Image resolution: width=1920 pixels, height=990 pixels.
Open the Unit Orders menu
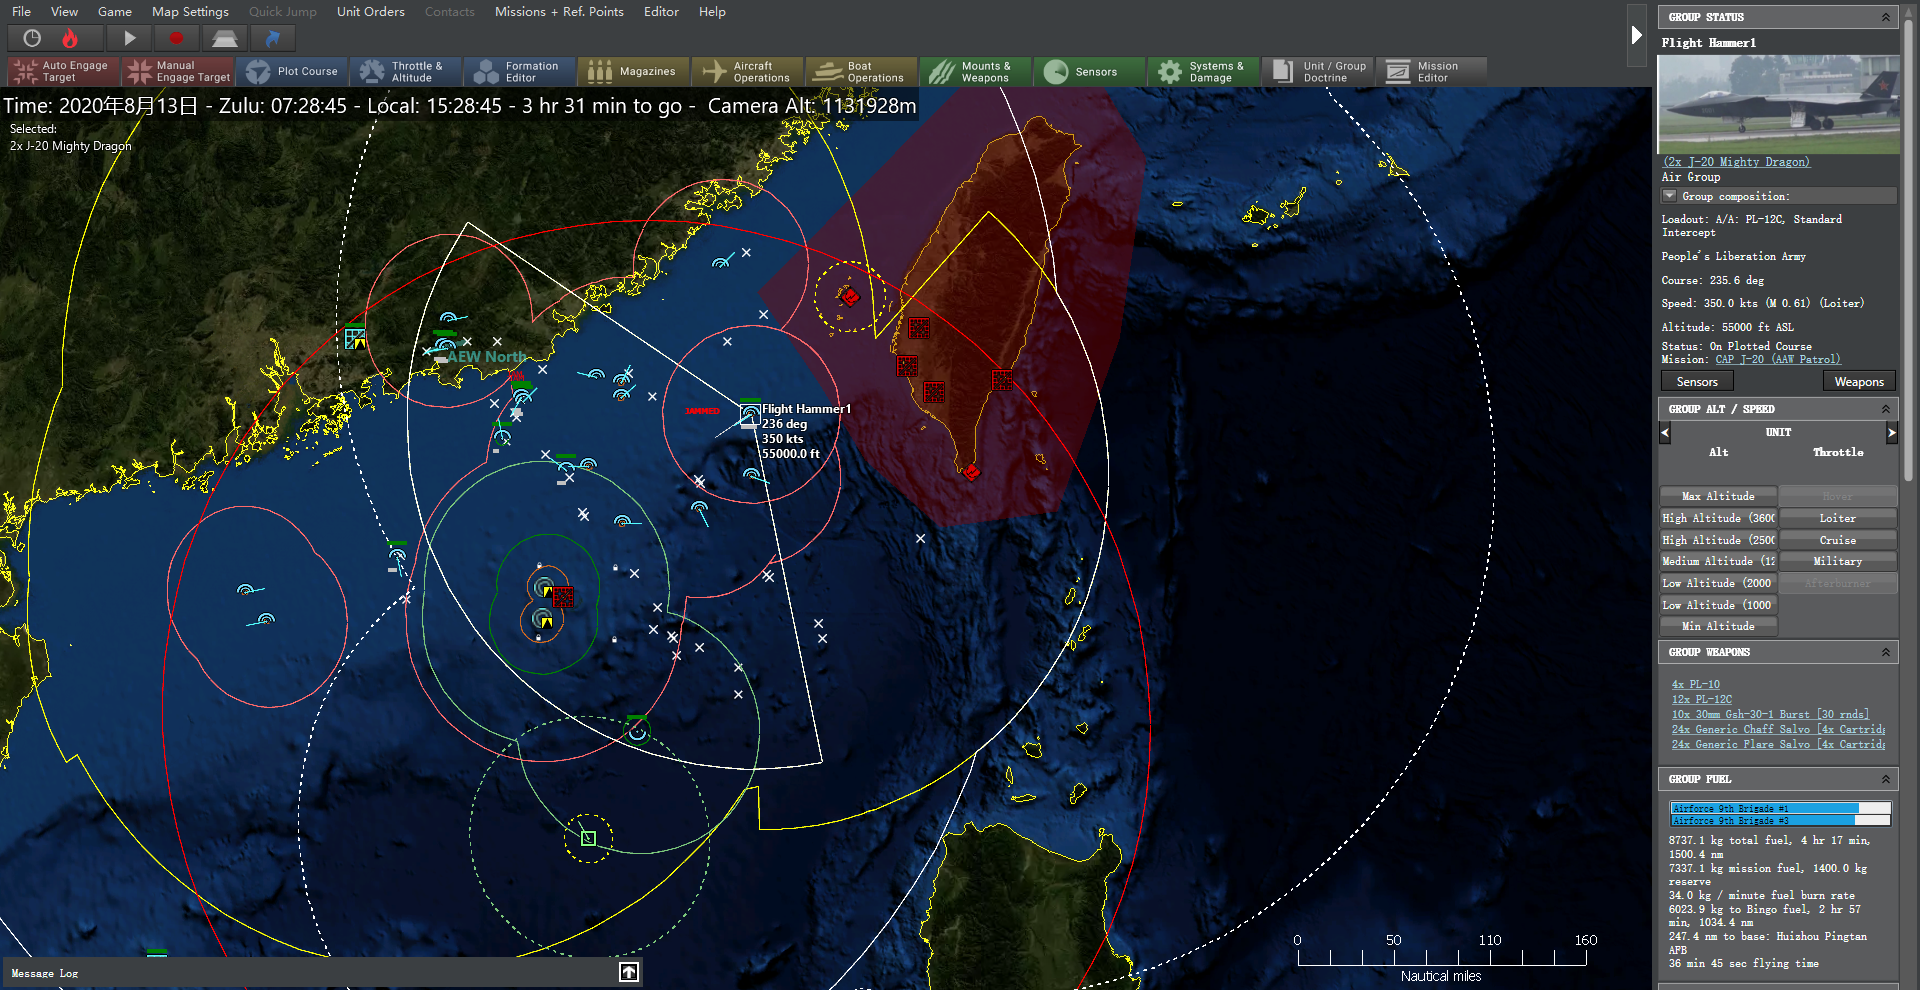(x=371, y=12)
